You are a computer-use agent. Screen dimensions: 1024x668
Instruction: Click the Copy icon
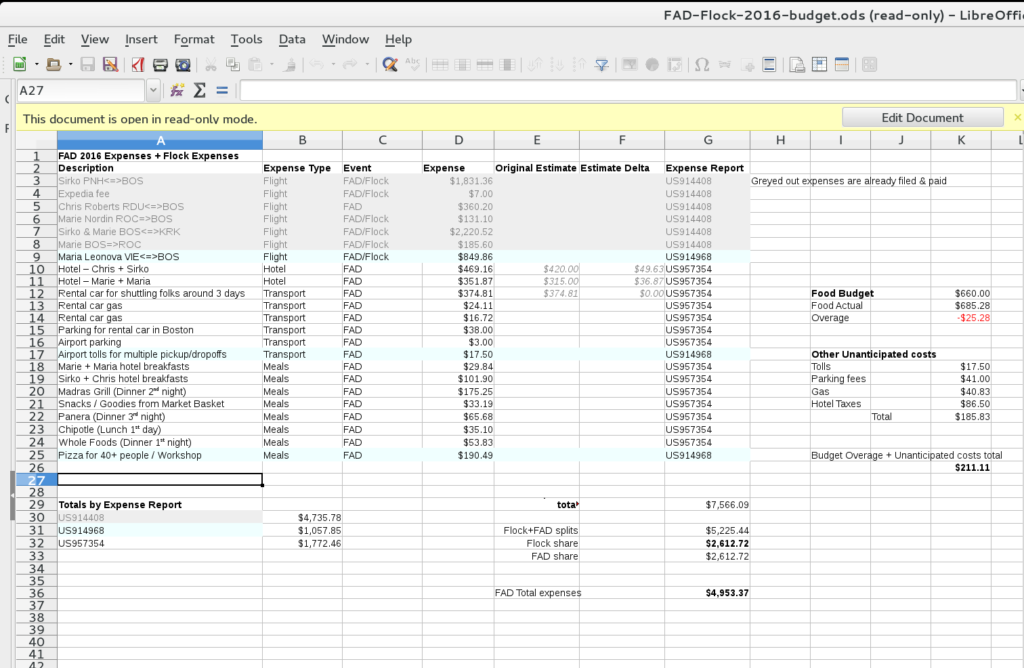coord(232,65)
